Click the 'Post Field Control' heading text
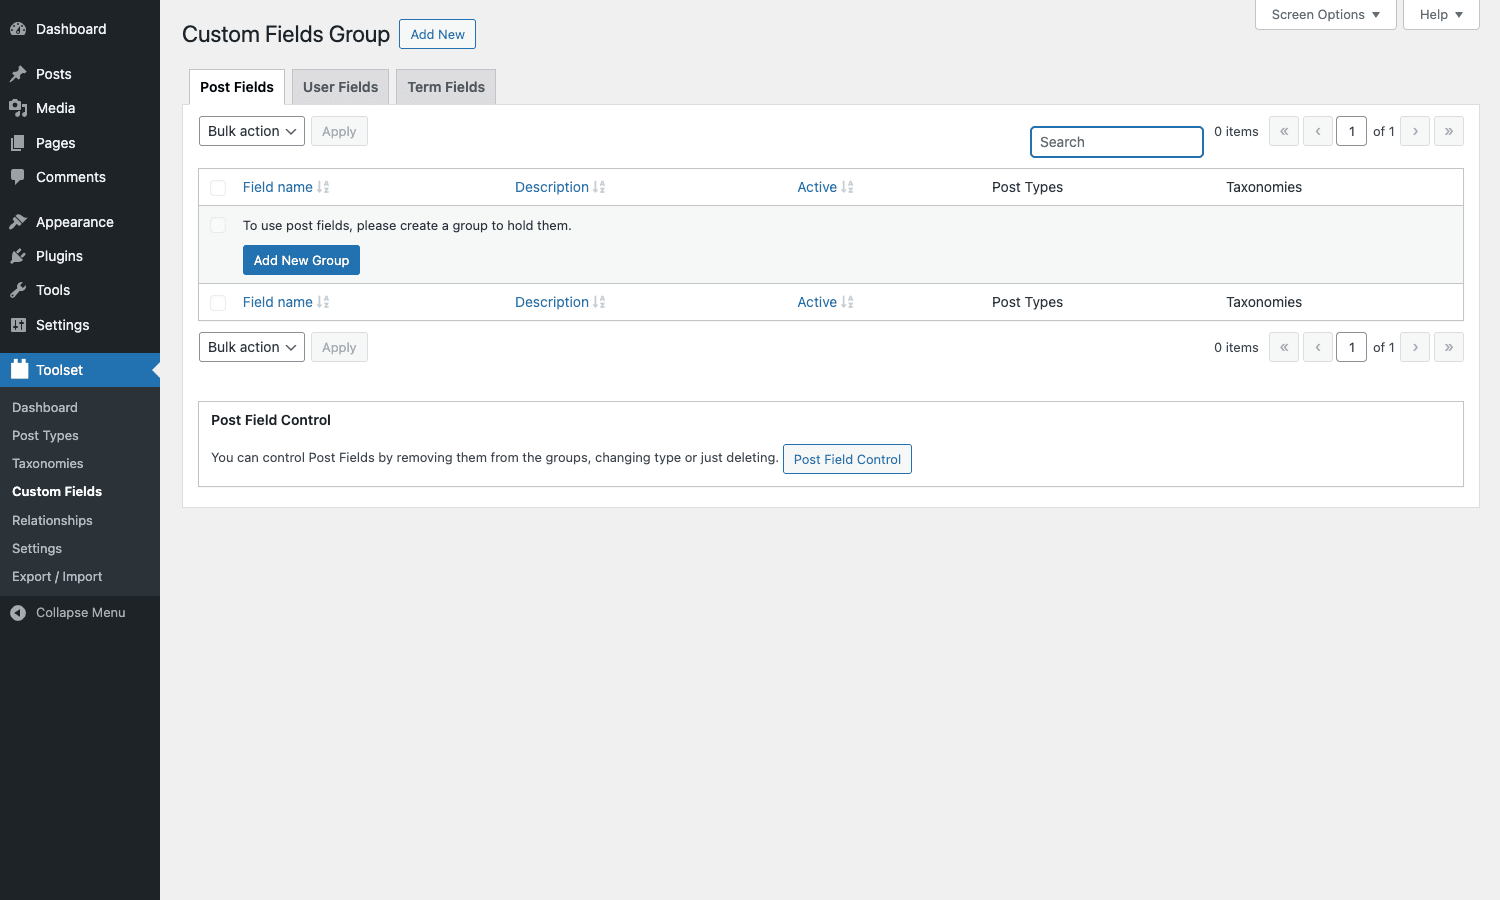 271,420
